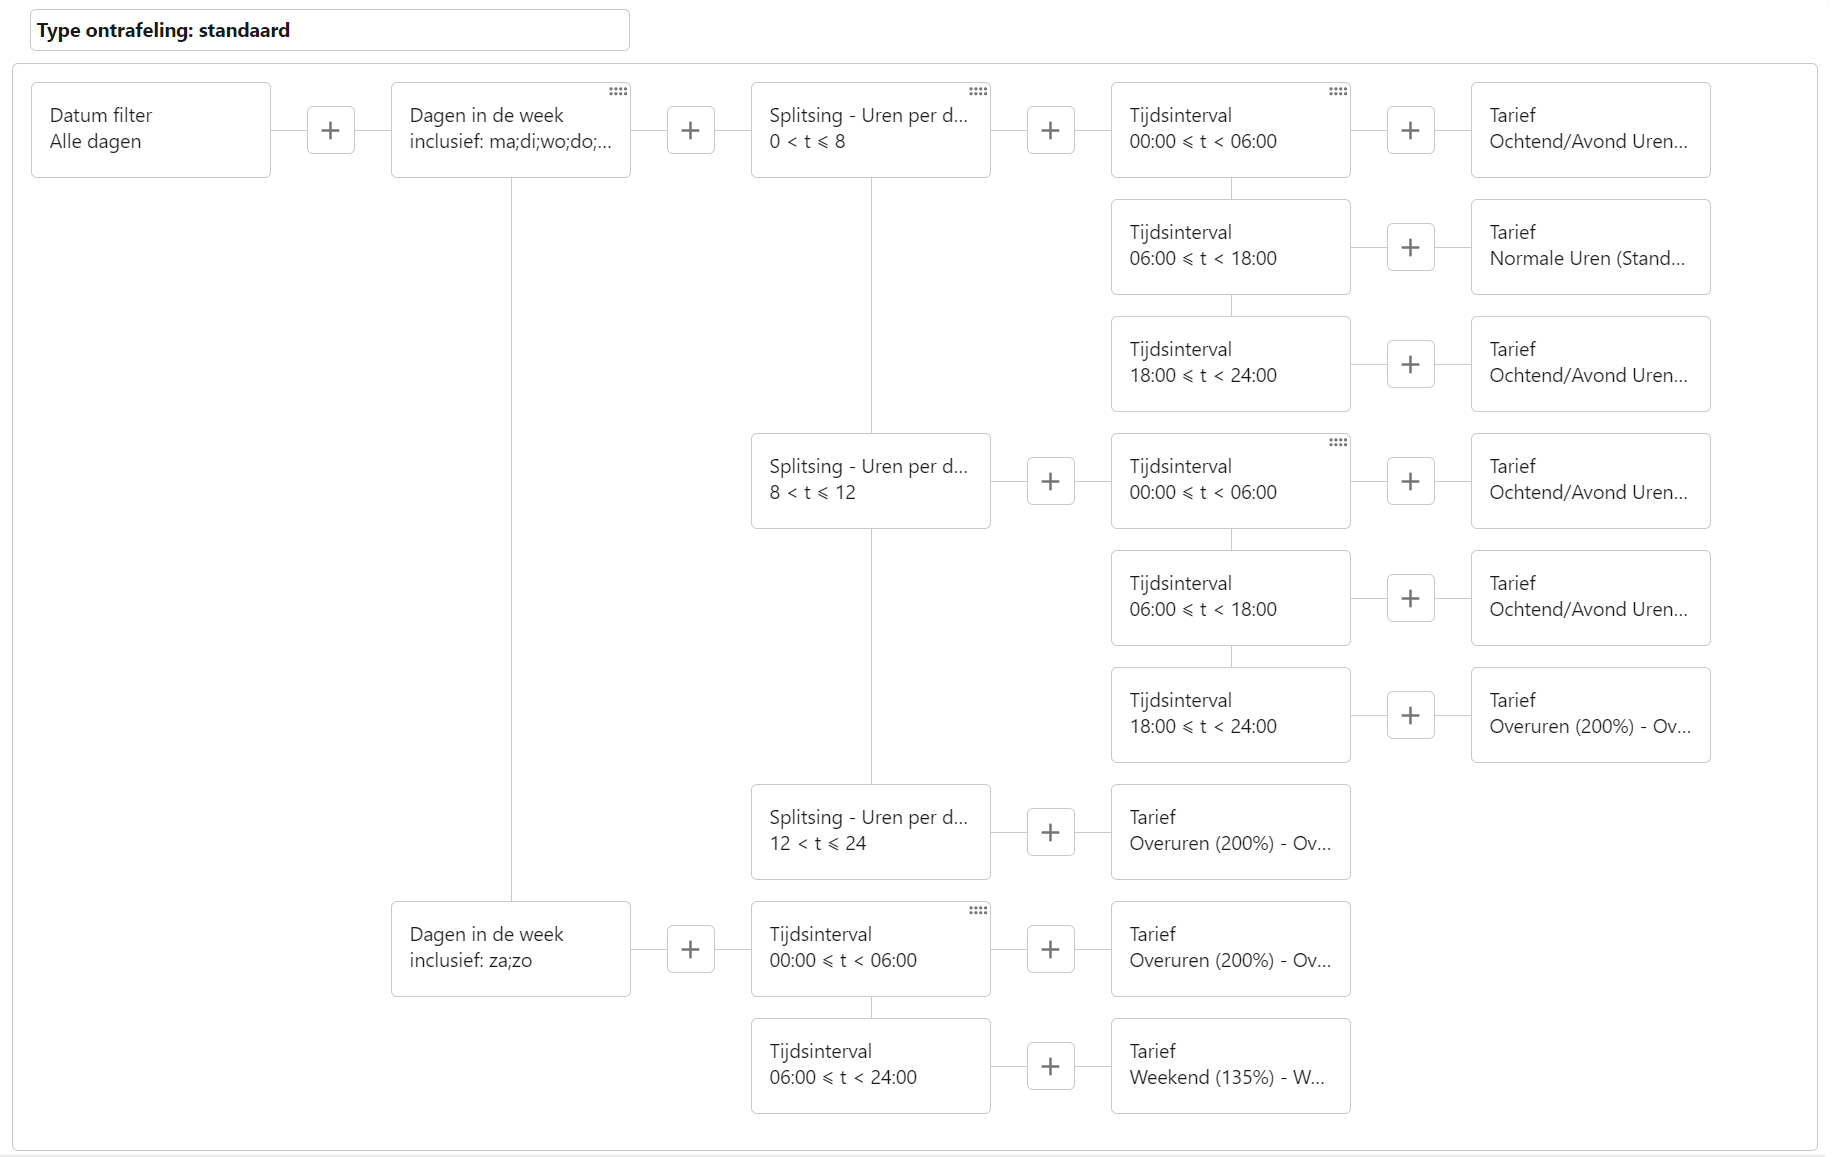
Task: Click drag handle on Splitsing 0 < t ≤ 8
Action: click(978, 91)
